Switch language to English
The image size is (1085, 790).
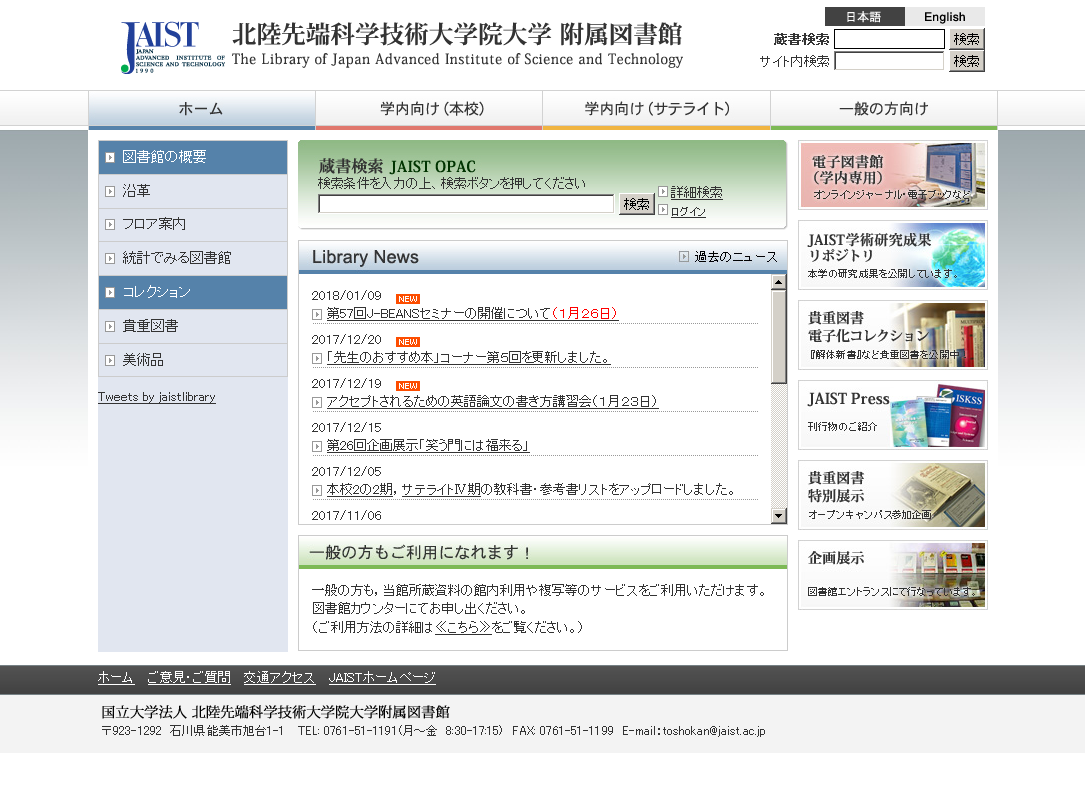point(945,17)
